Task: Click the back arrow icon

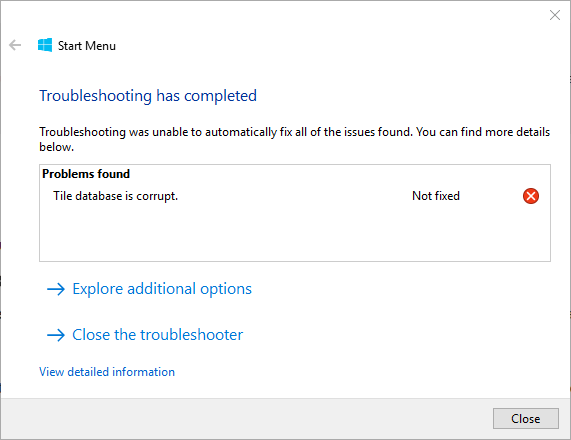Action: click(x=15, y=45)
